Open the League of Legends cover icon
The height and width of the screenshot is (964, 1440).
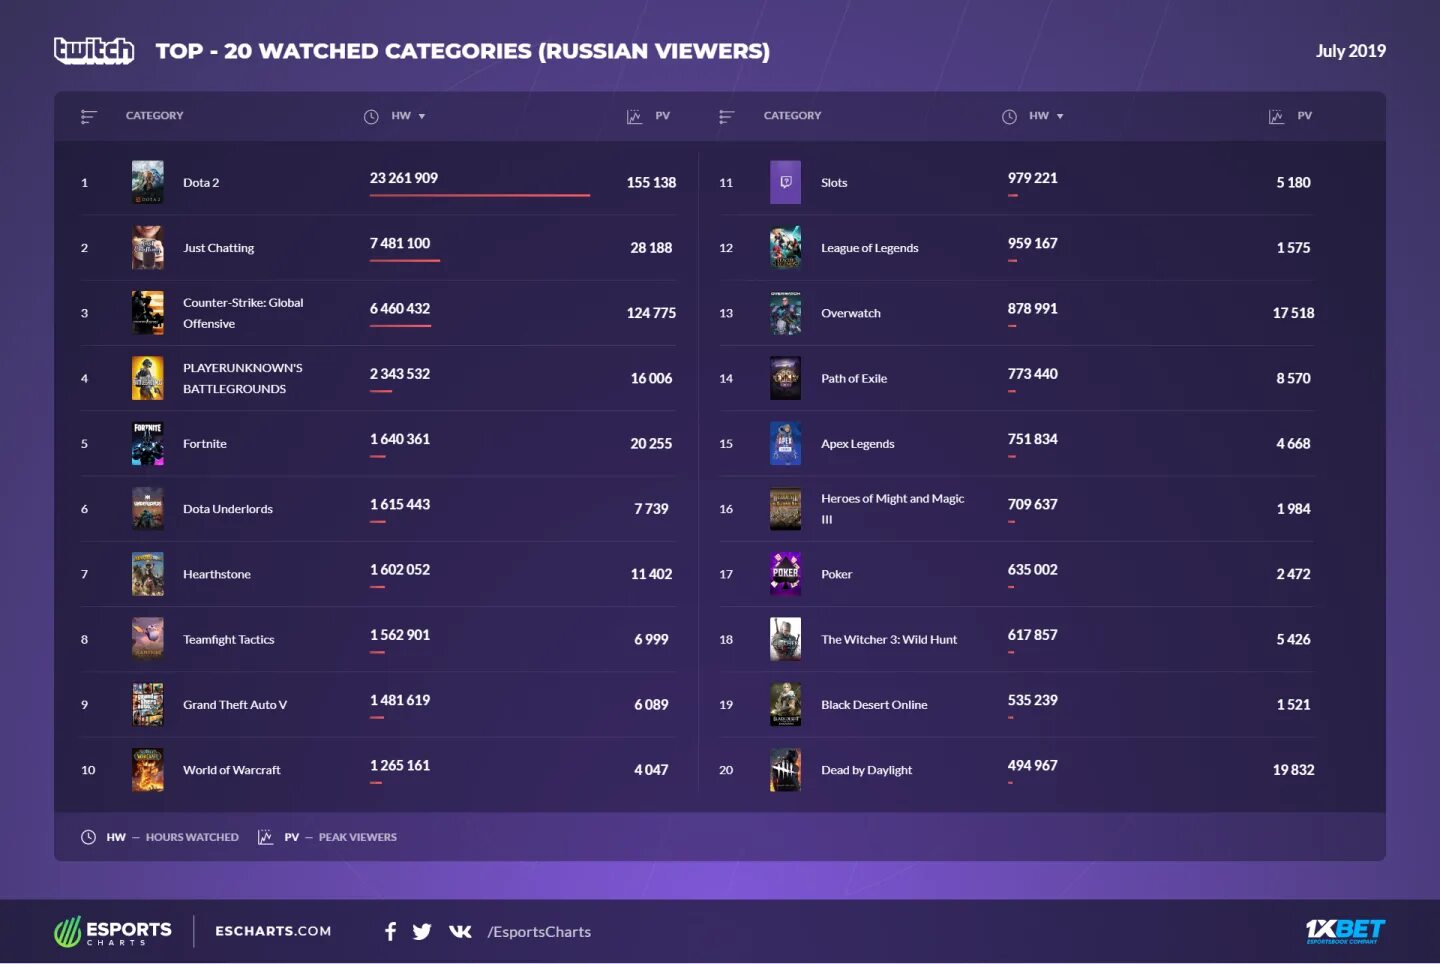[x=786, y=248]
